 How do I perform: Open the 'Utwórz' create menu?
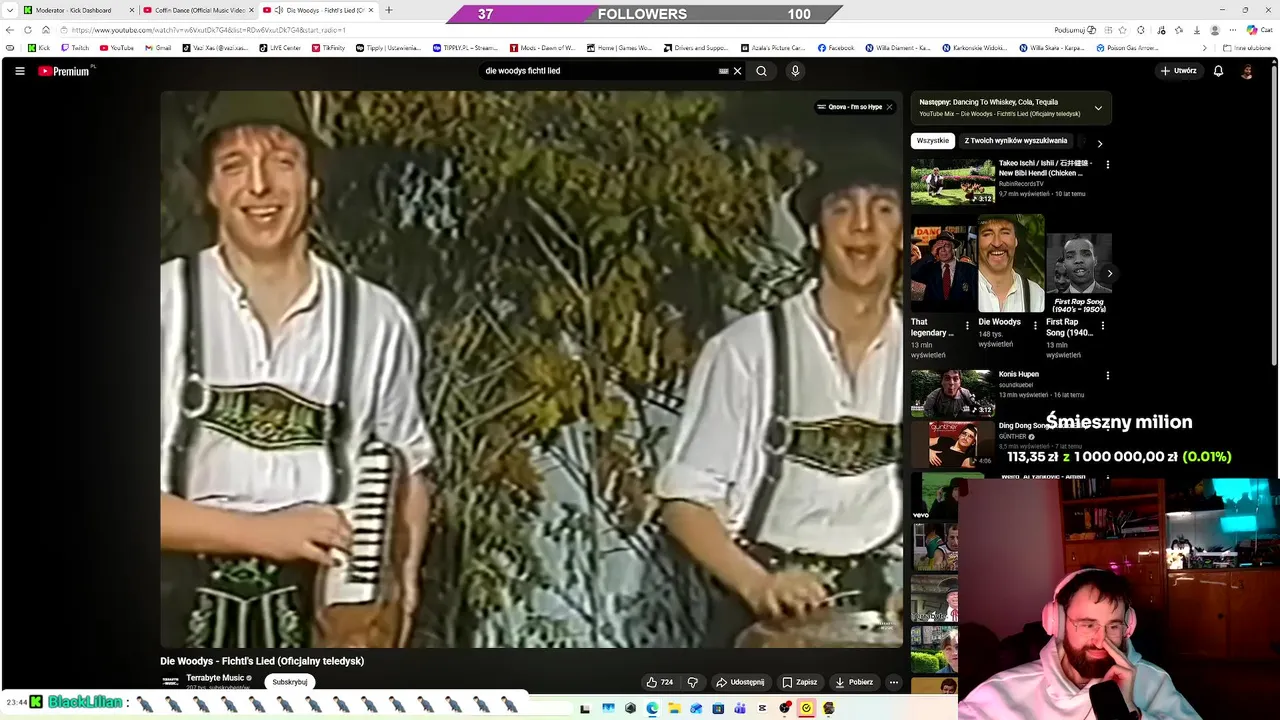click(1178, 71)
